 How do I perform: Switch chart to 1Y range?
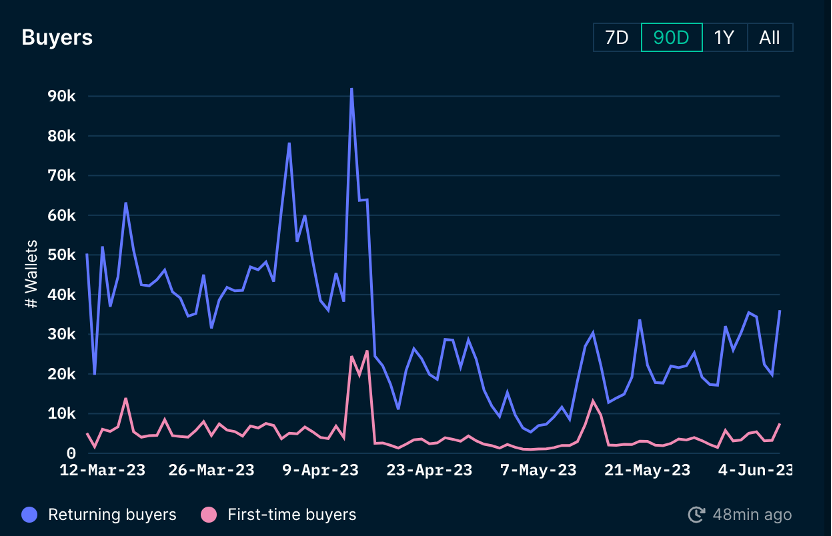(724, 38)
